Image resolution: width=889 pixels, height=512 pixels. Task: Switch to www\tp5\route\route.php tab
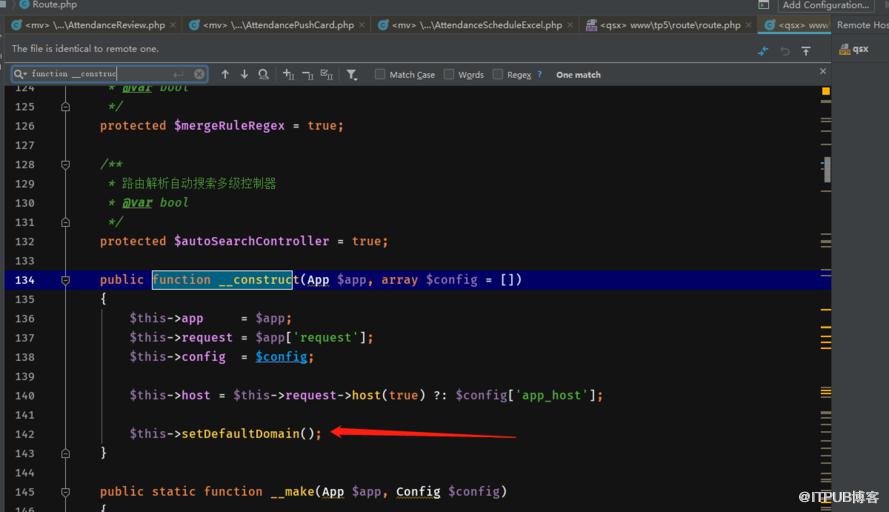tap(670, 25)
